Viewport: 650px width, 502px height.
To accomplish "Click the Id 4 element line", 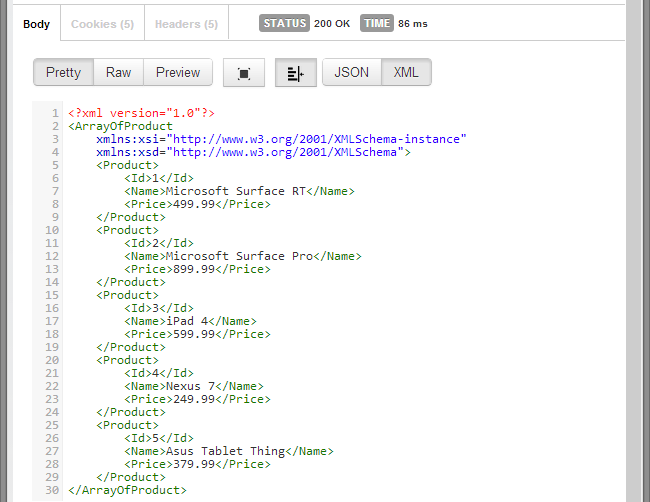I will (x=159, y=373).
